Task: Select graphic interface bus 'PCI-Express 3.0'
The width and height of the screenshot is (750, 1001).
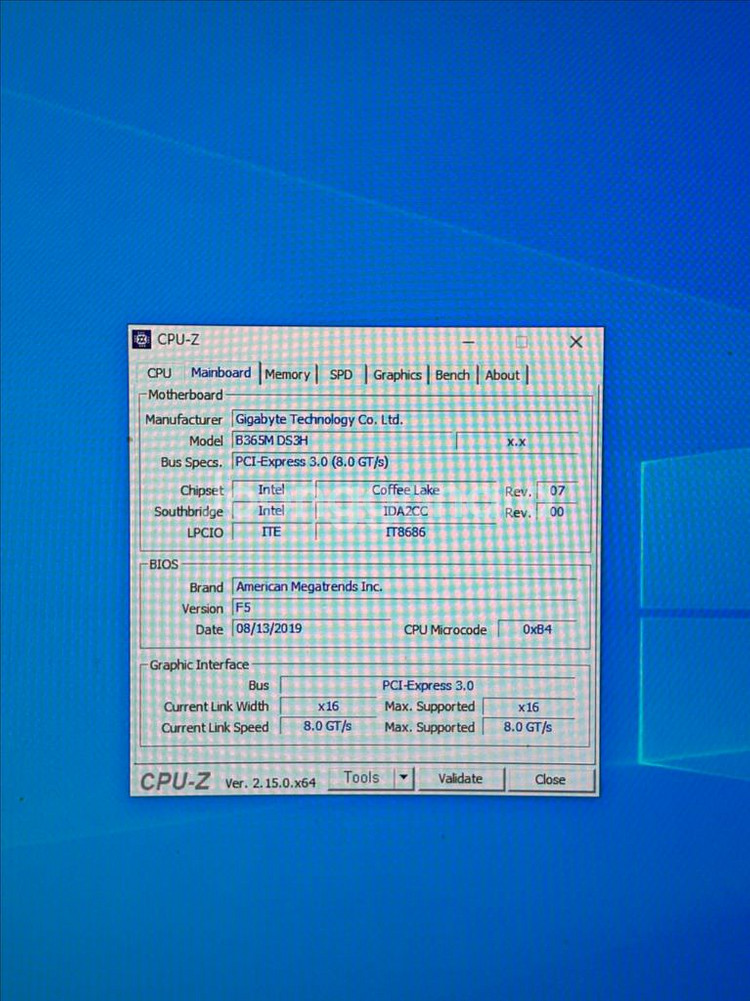Action: tap(428, 686)
